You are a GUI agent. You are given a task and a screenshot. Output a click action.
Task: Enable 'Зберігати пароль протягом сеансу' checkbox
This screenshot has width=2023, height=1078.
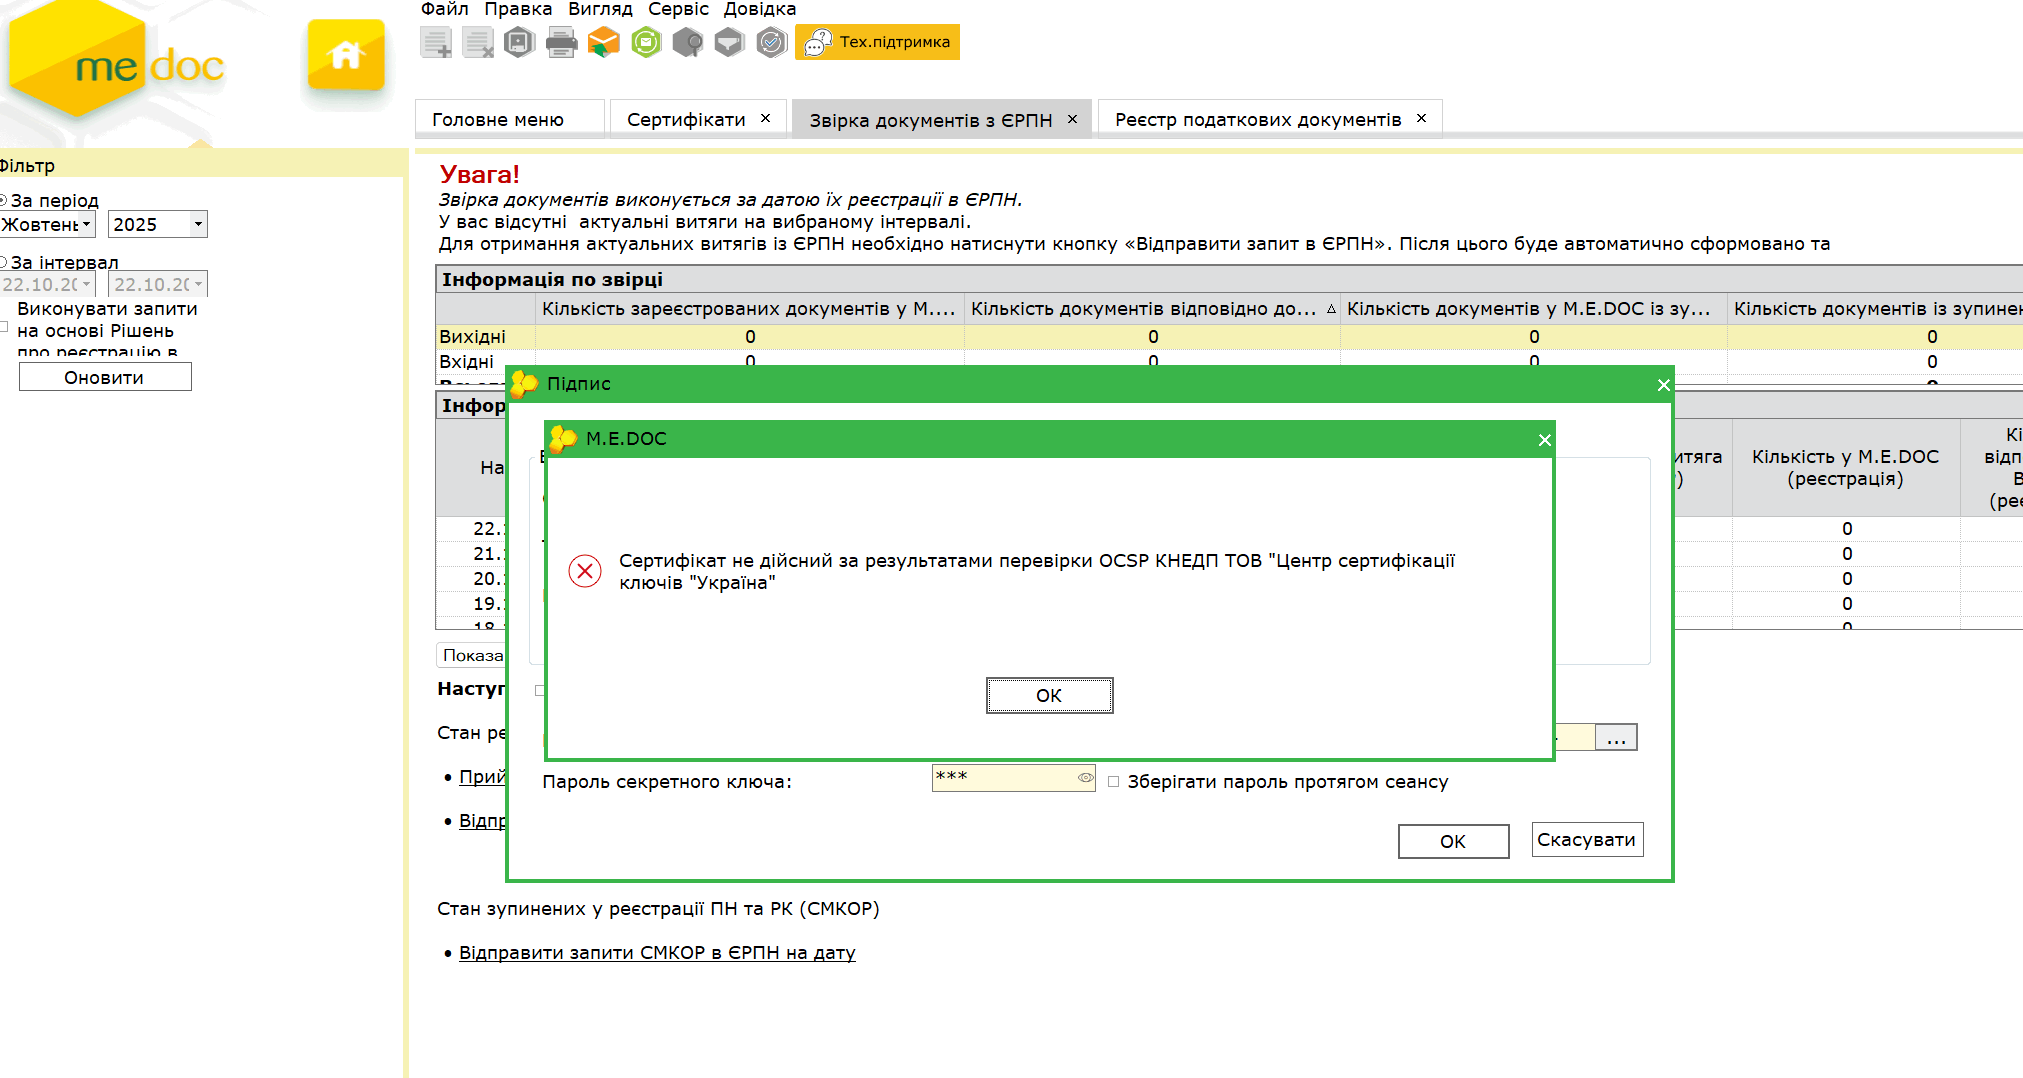pyautogui.click(x=1113, y=782)
